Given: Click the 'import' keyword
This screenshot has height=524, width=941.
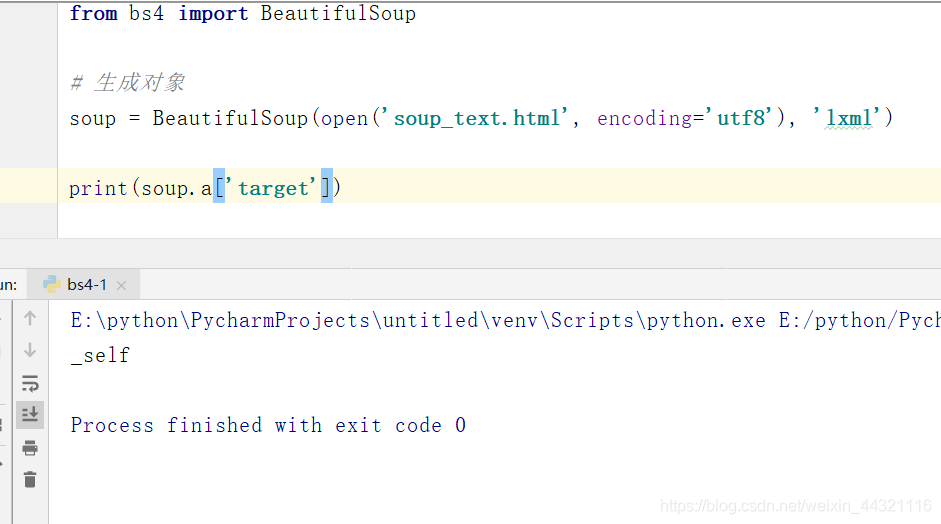Looking at the screenshot, I should (x=213, y=13).
